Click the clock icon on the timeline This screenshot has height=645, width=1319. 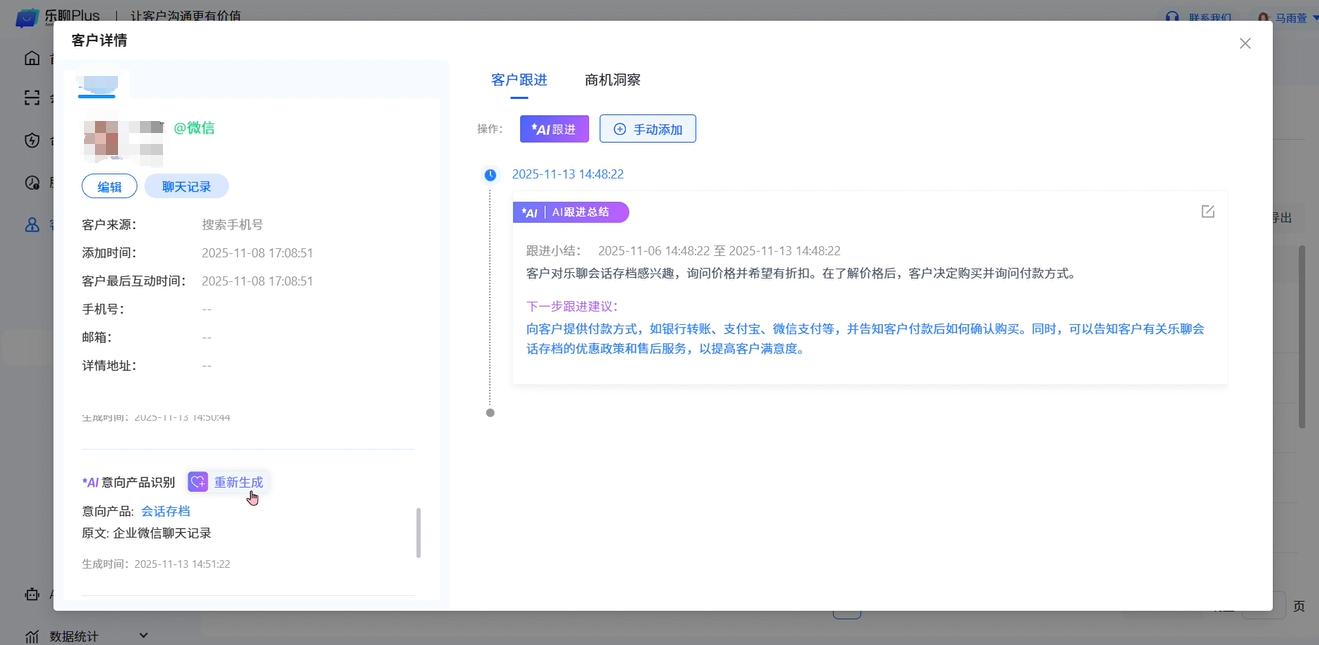pos(490,175)
